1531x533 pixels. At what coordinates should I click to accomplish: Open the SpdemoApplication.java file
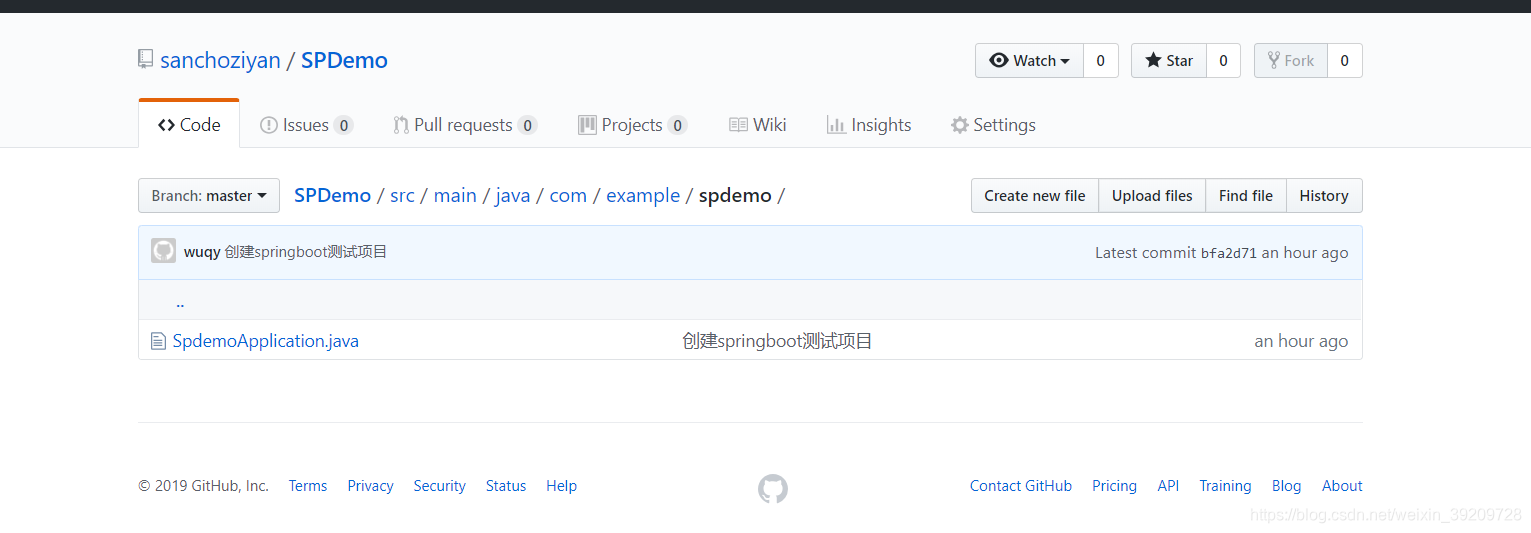point(266,341)
